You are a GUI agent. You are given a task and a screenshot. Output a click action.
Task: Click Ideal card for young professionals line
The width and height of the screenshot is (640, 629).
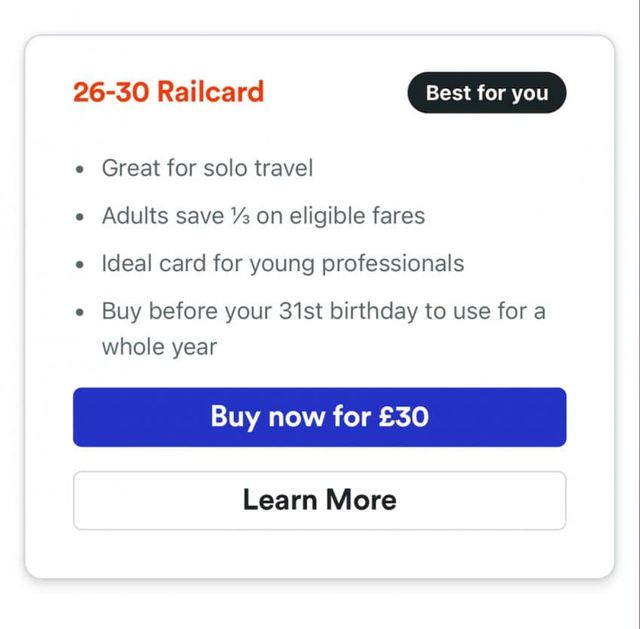click(x=283, y=264)
